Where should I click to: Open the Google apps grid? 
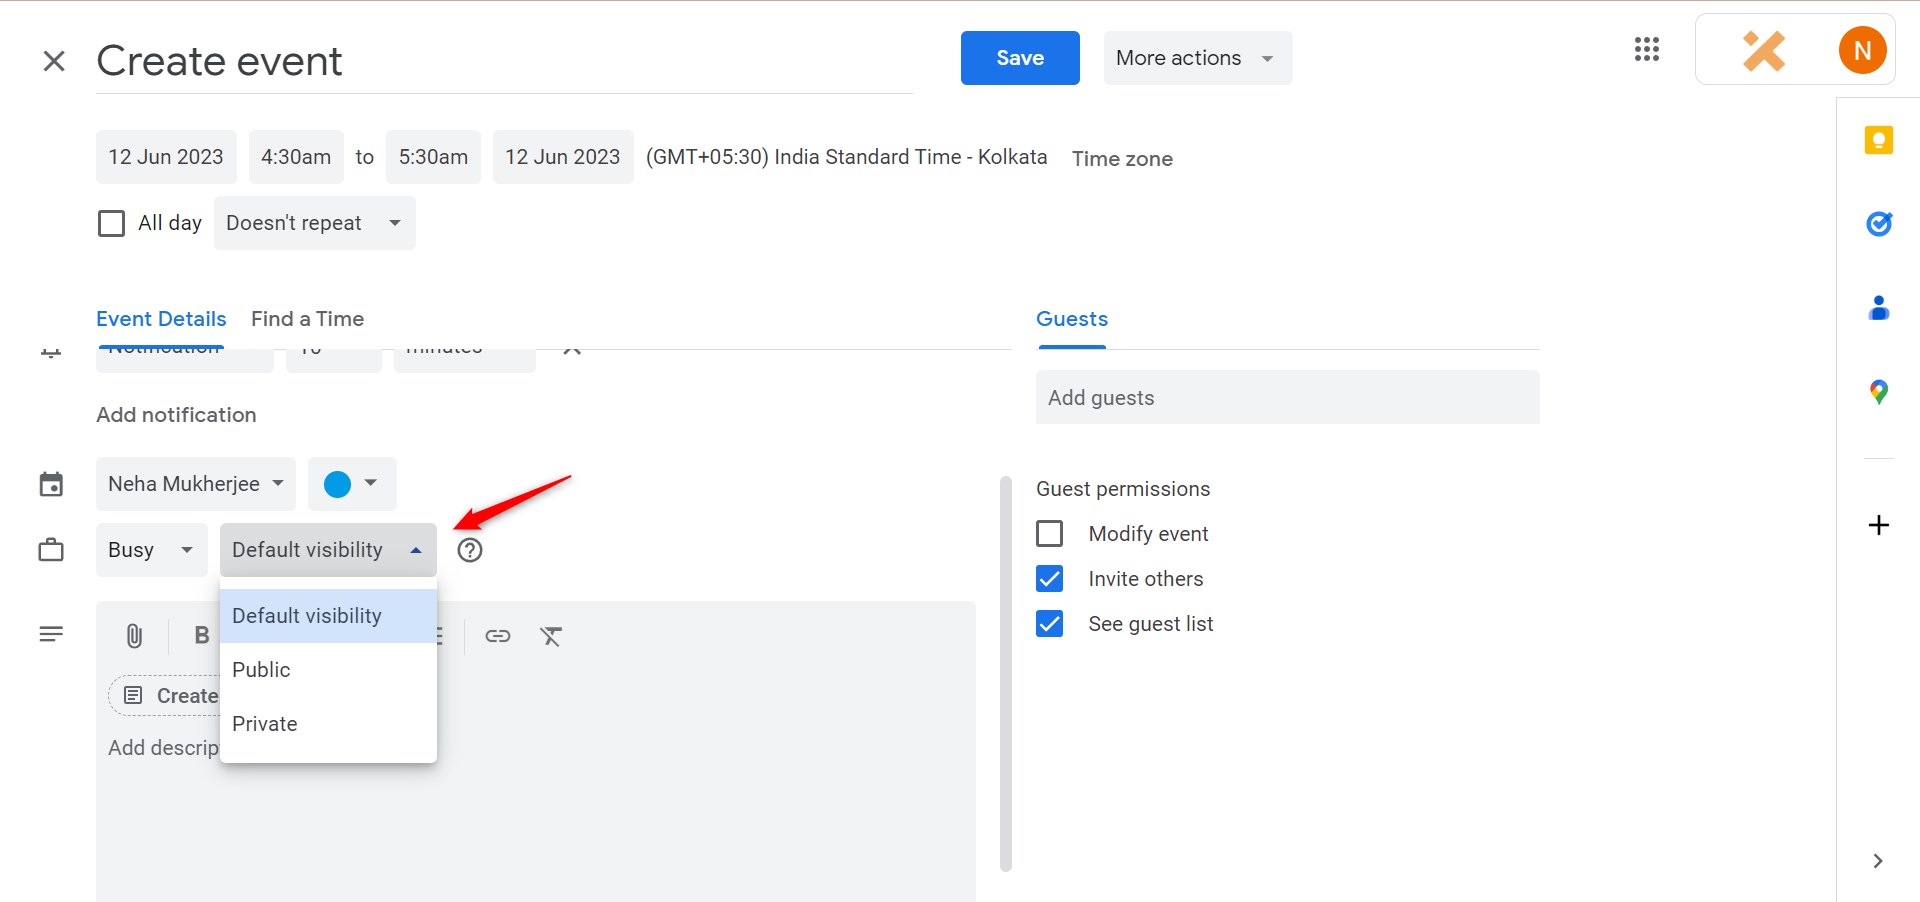[1646, 49]
